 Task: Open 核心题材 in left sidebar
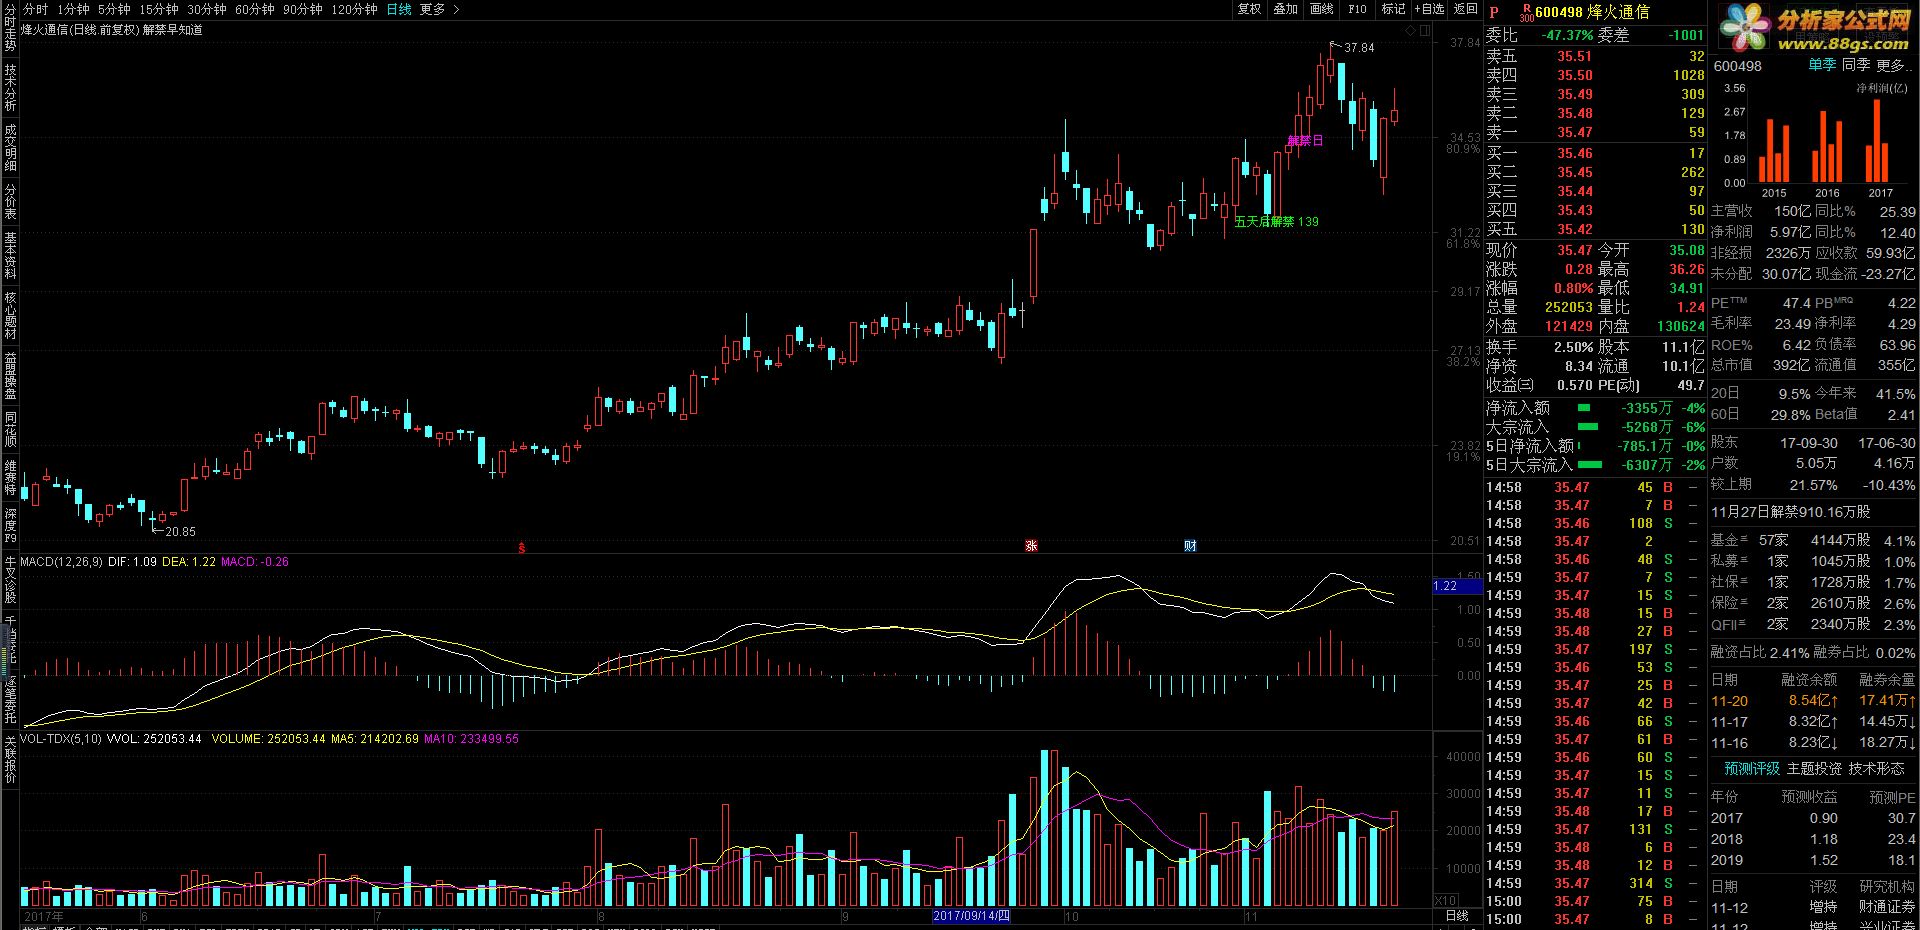[10, 315]
